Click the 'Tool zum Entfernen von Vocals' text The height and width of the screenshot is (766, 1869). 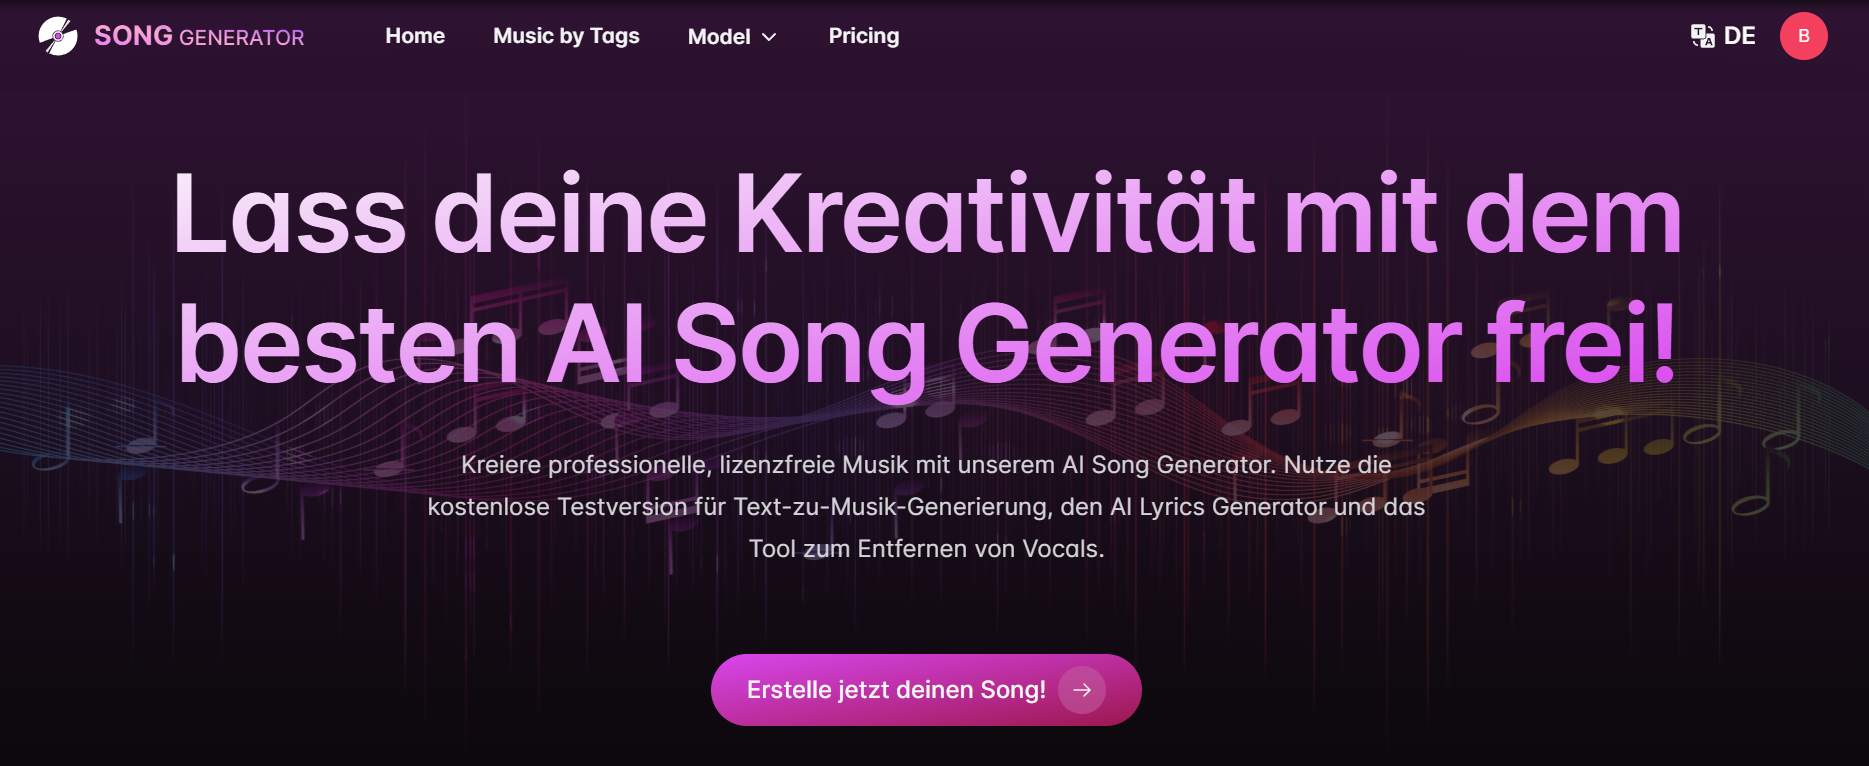click(x=926, y=549)
